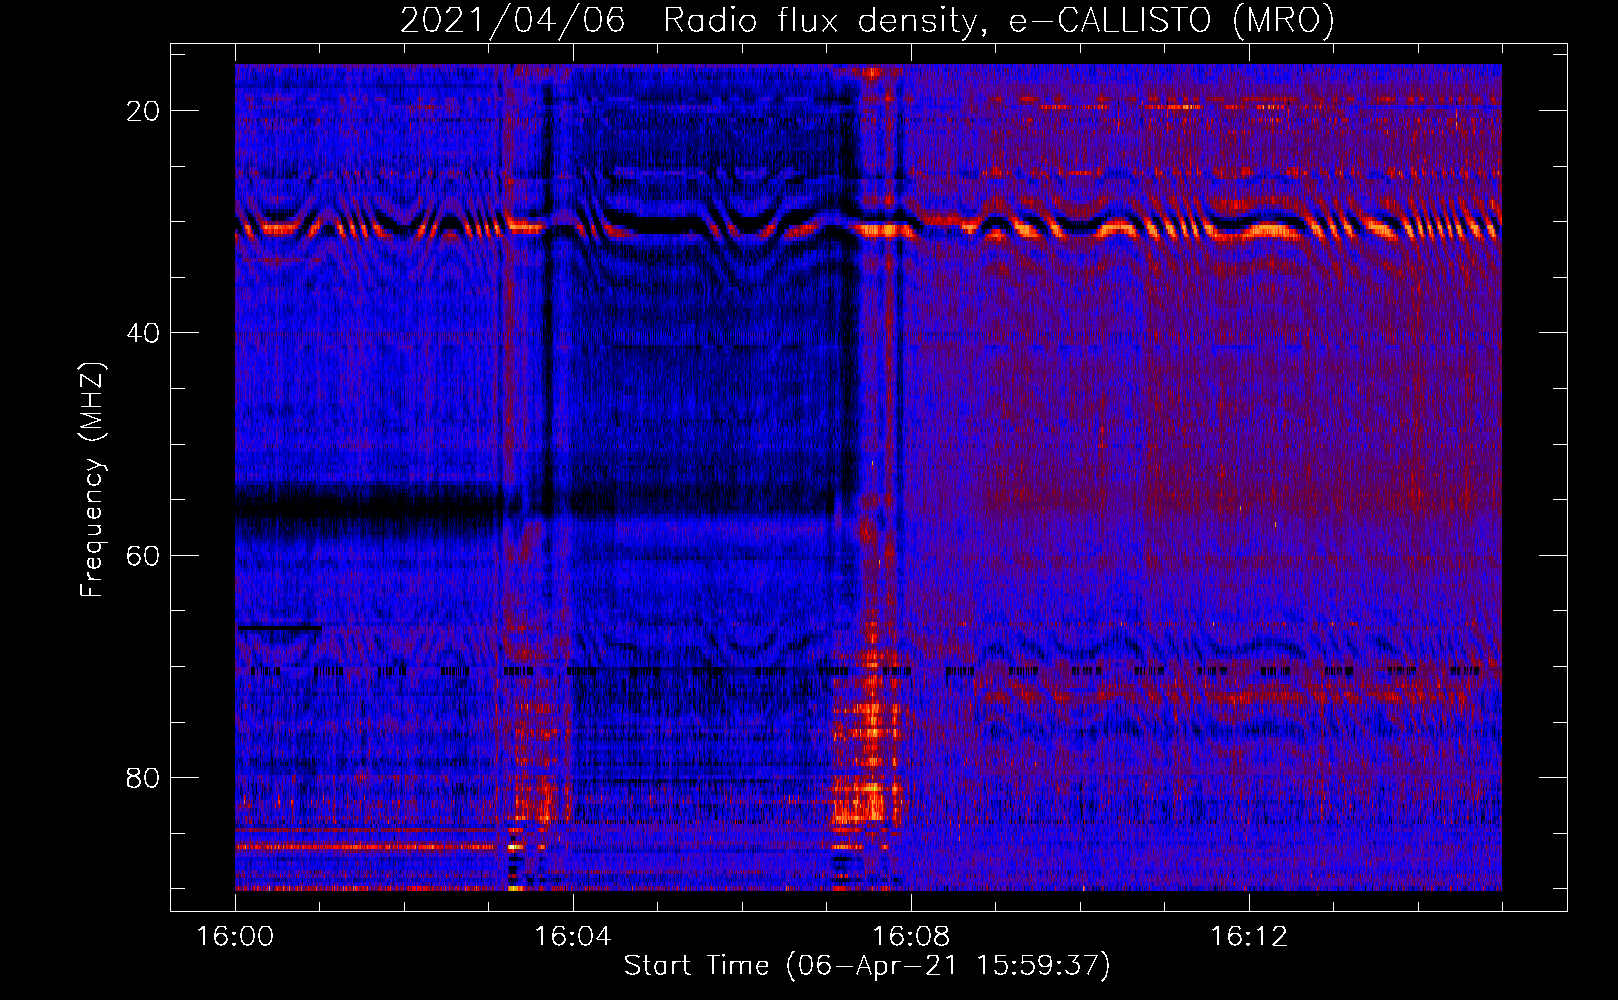
Task: Click the 16:12 time tick label
Action: tap(1249, 937)
